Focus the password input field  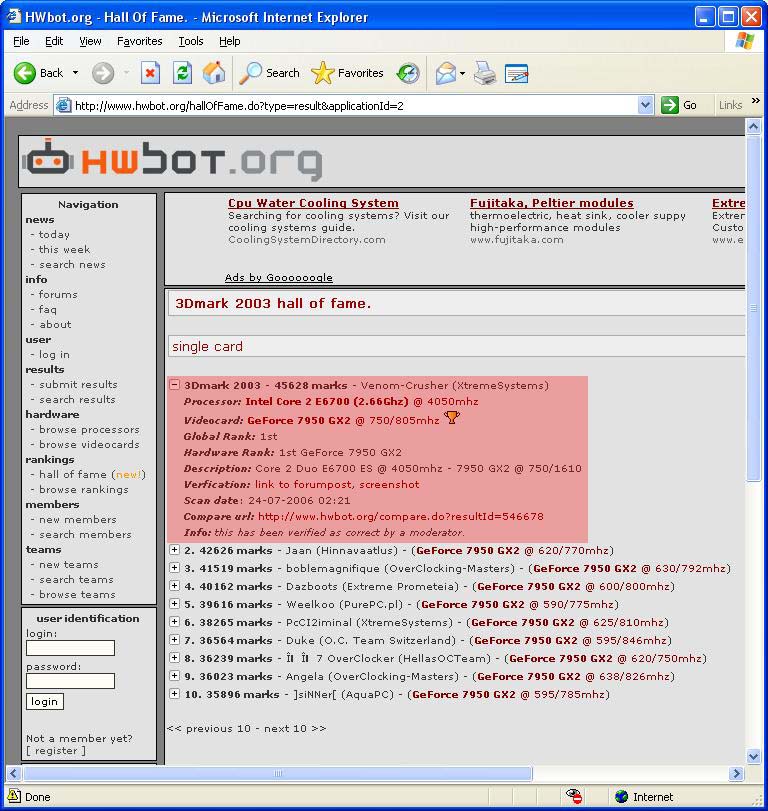[70, 681]
